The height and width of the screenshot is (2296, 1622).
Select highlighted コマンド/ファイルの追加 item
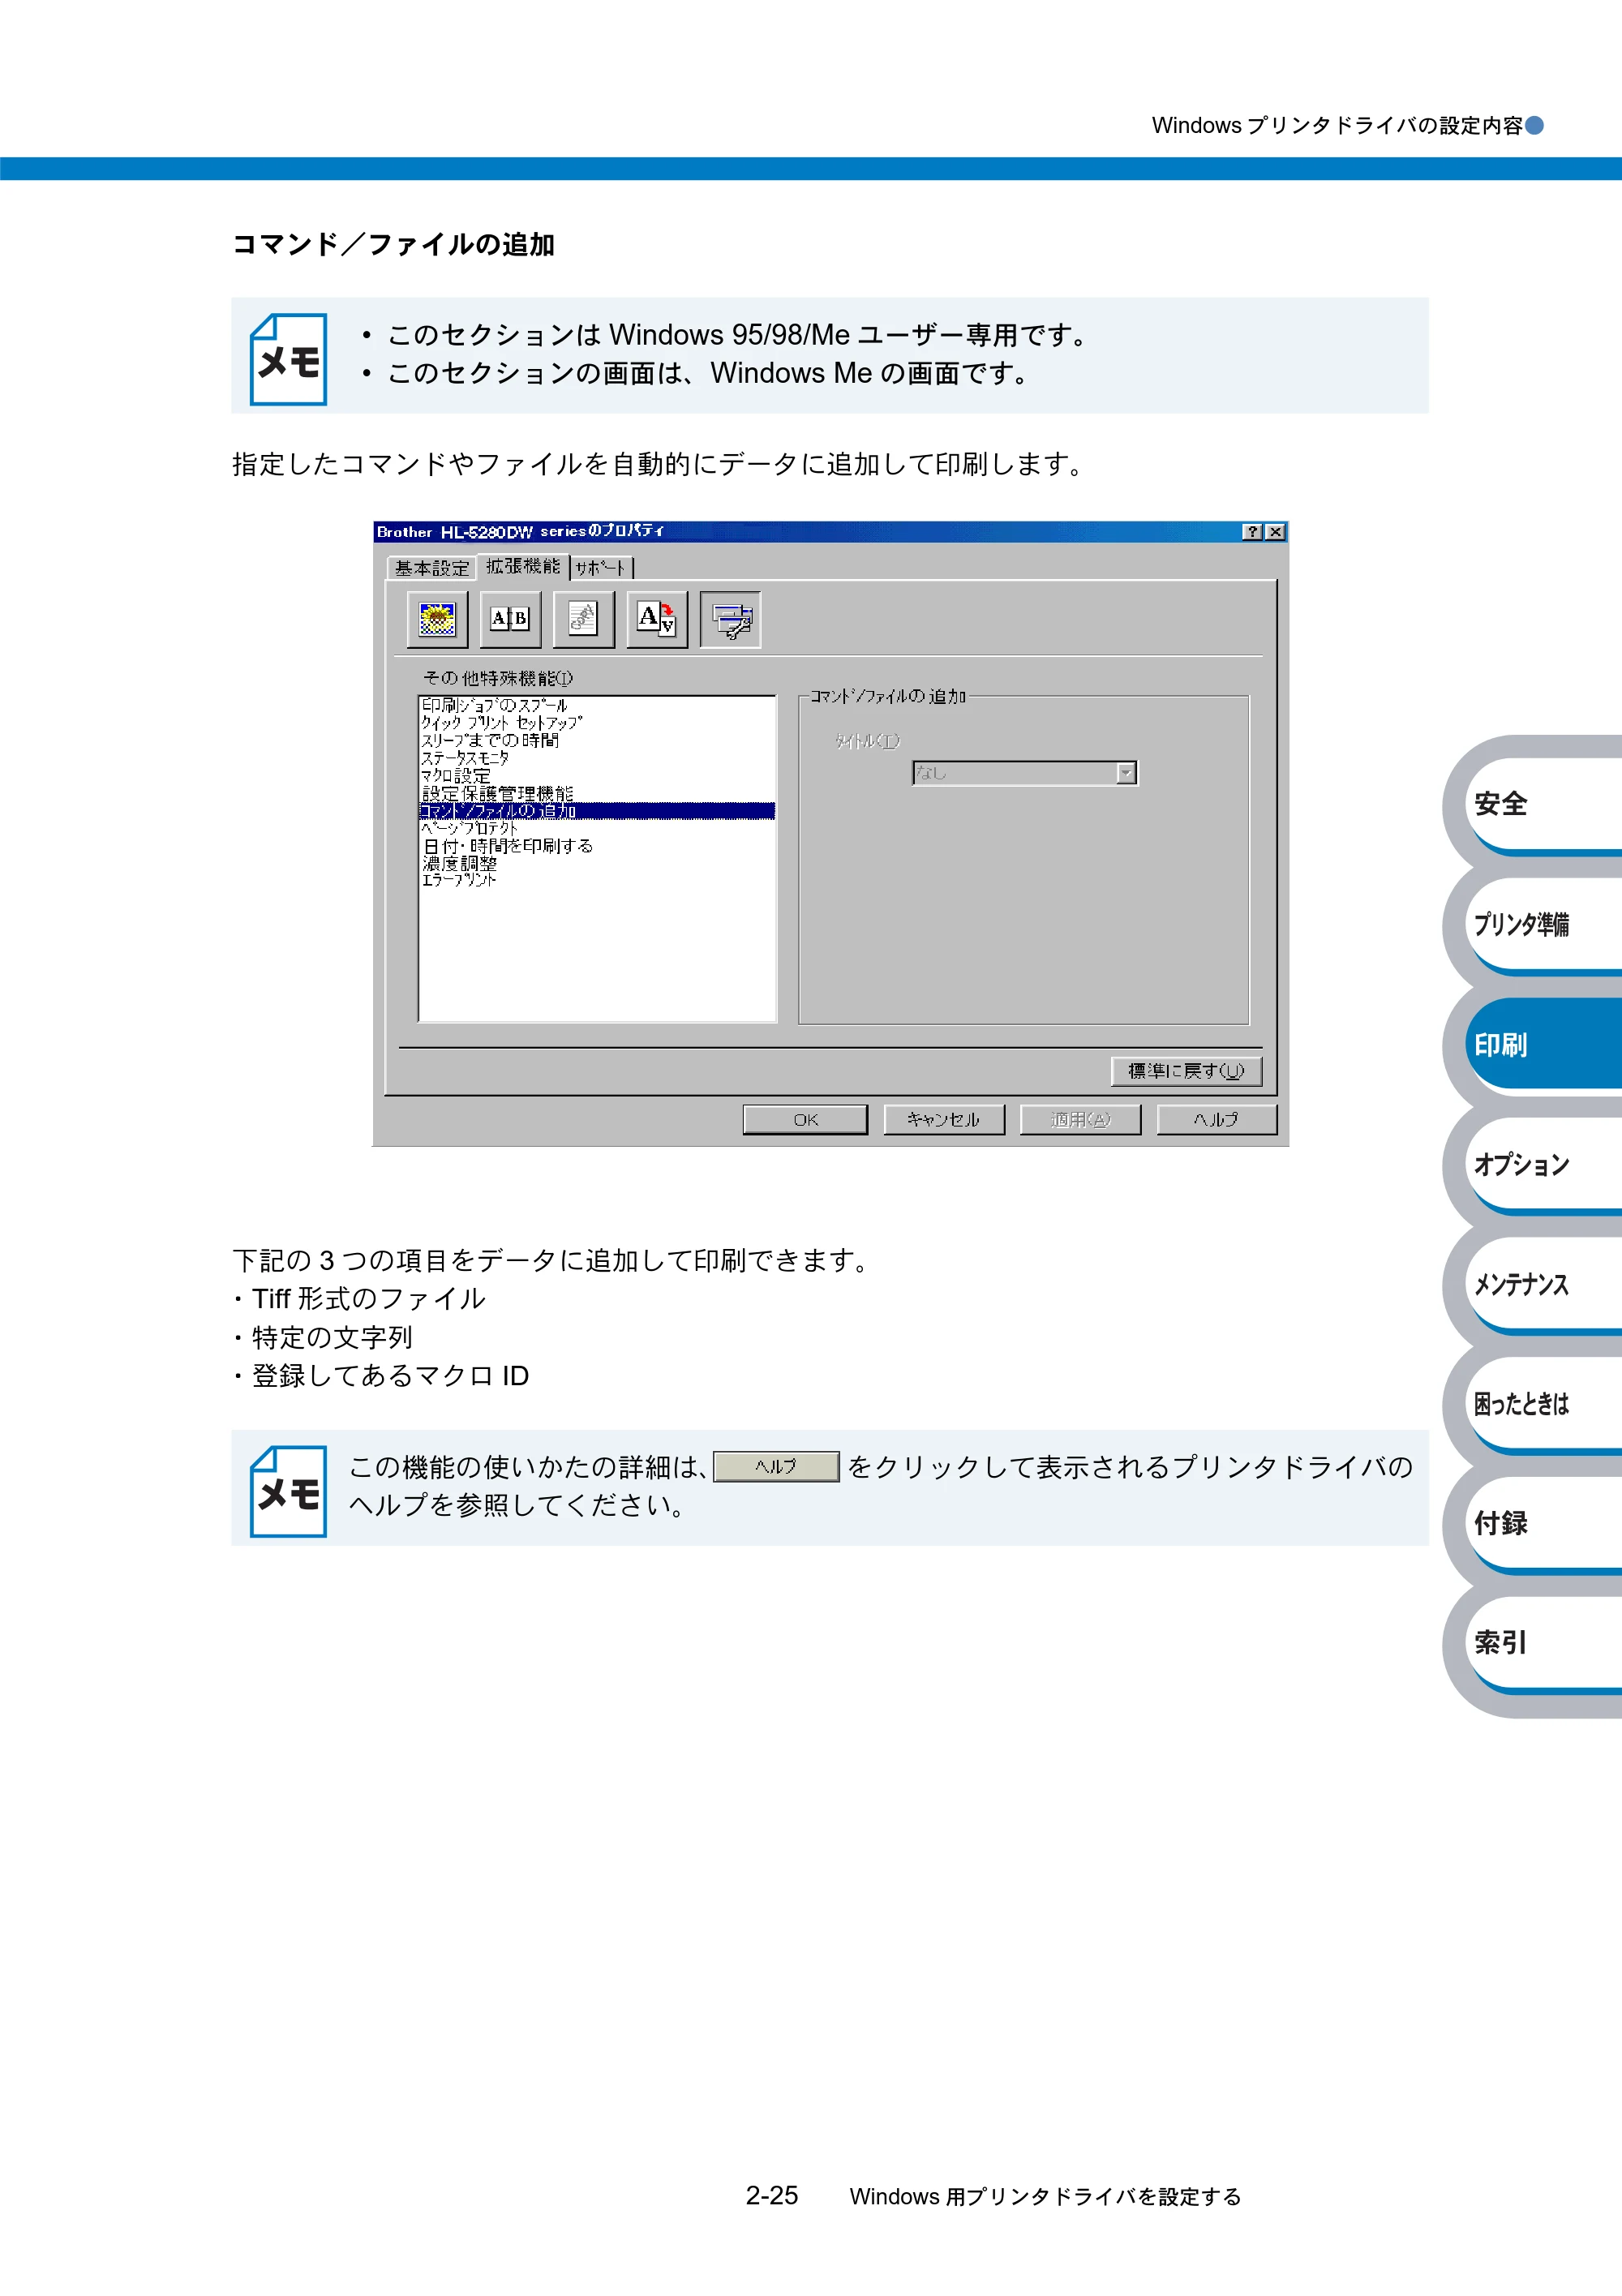pyautogui.click(x=597, y=811)
